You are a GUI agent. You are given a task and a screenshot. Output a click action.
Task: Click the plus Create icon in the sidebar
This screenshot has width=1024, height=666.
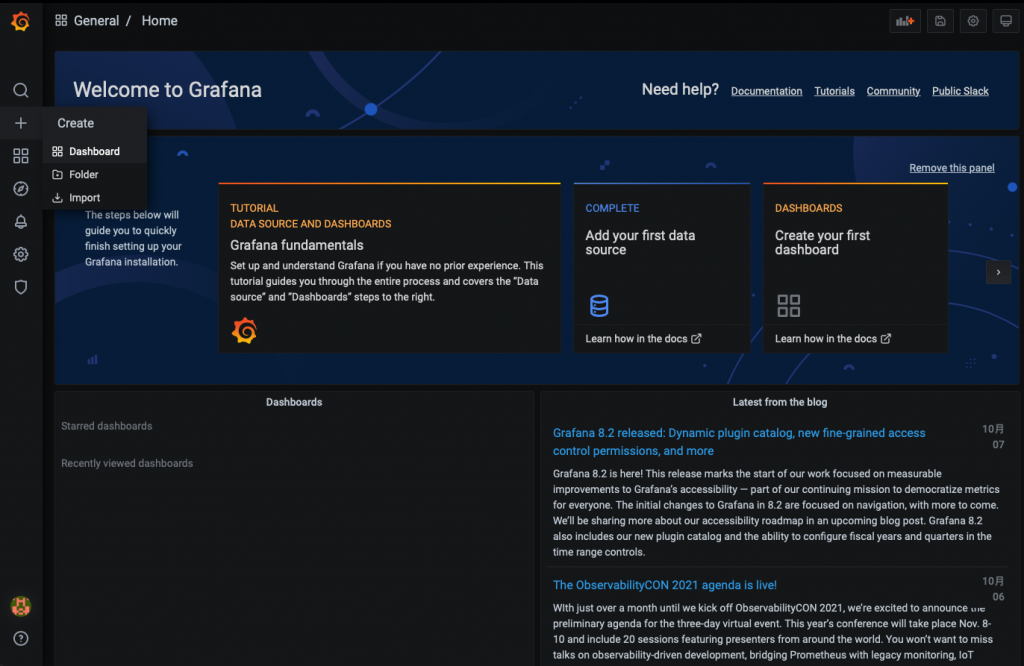point(21,123)
